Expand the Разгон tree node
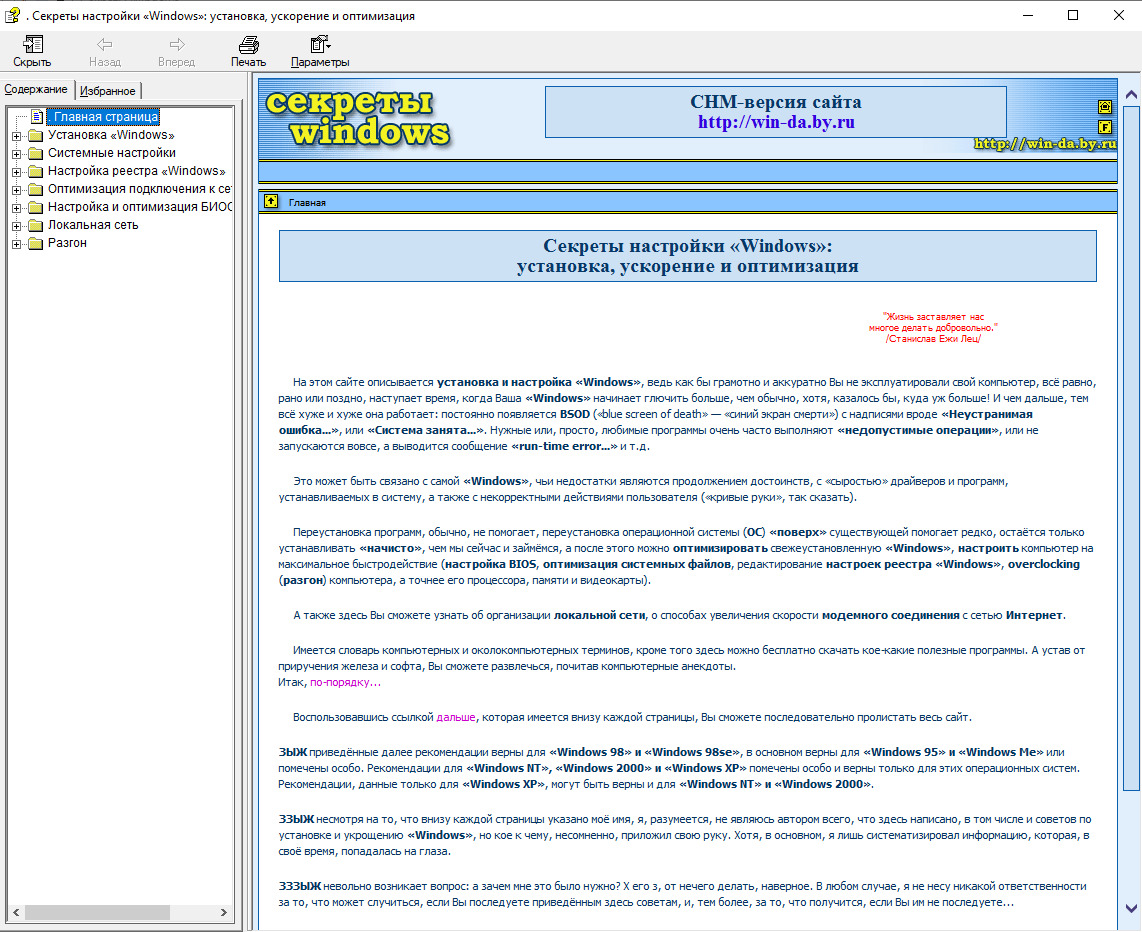The width and height of the screenshot is (1142, 932). [16, 244]
